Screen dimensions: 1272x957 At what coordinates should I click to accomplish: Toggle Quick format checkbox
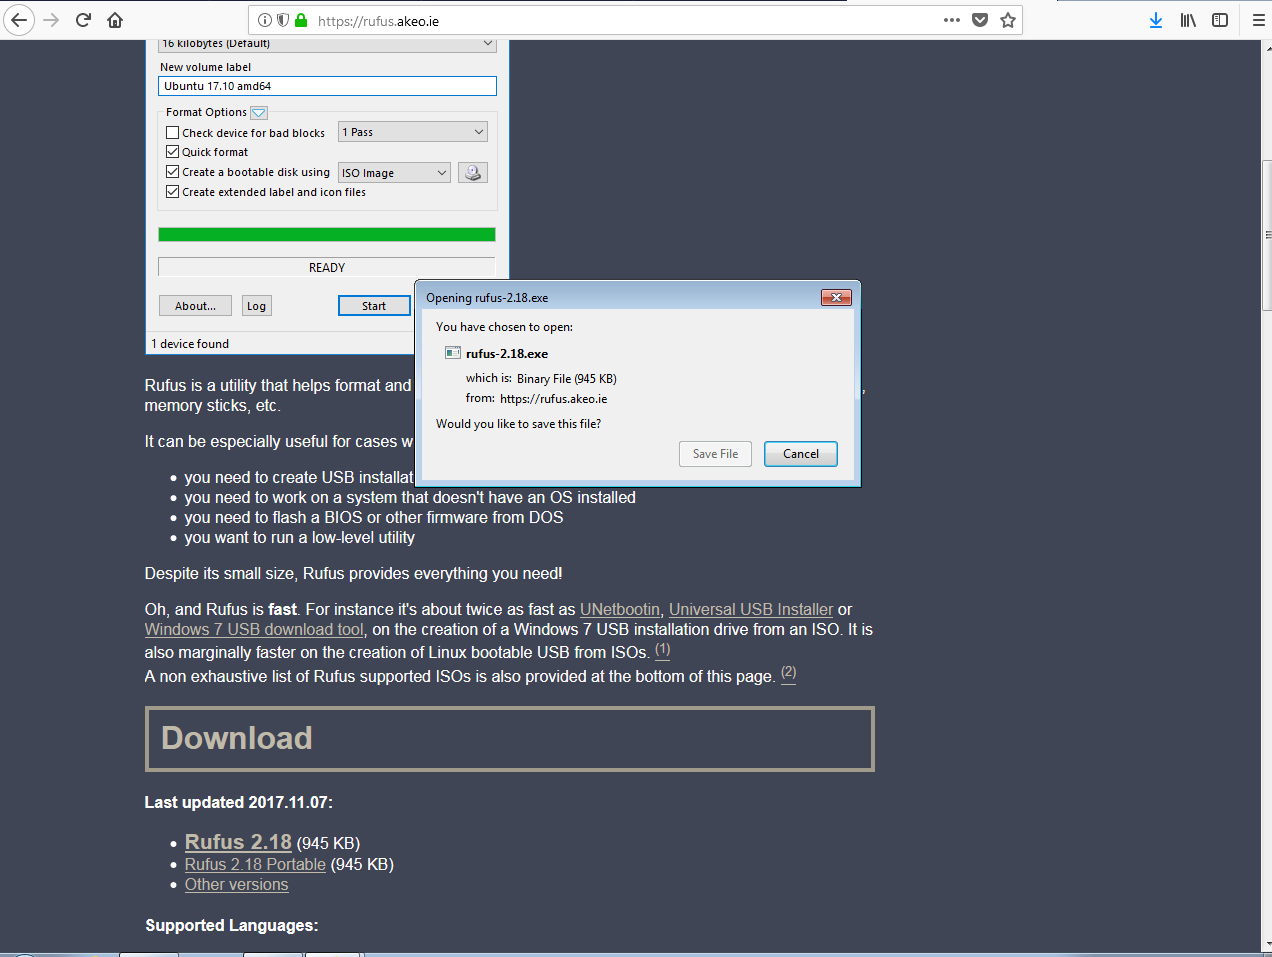[172, 152]
